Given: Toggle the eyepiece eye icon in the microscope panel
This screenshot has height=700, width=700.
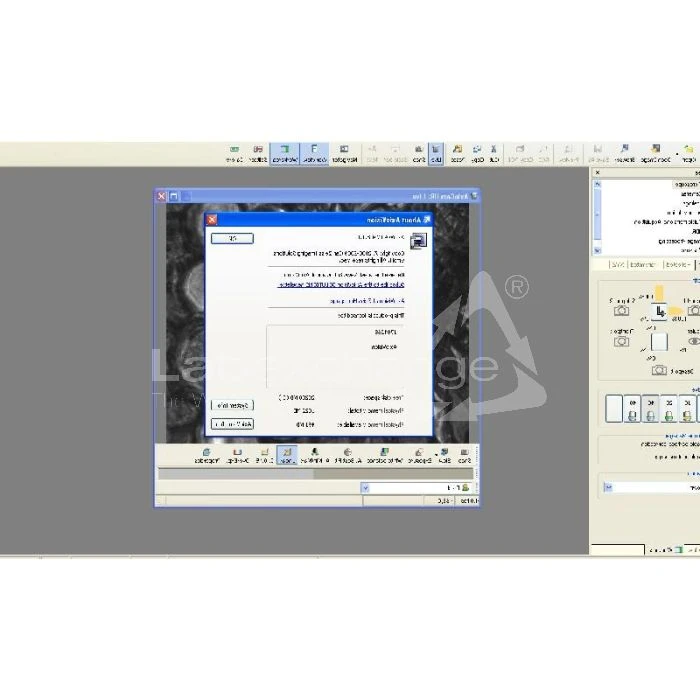Looking at the screenshot, I should pos(692,340).
